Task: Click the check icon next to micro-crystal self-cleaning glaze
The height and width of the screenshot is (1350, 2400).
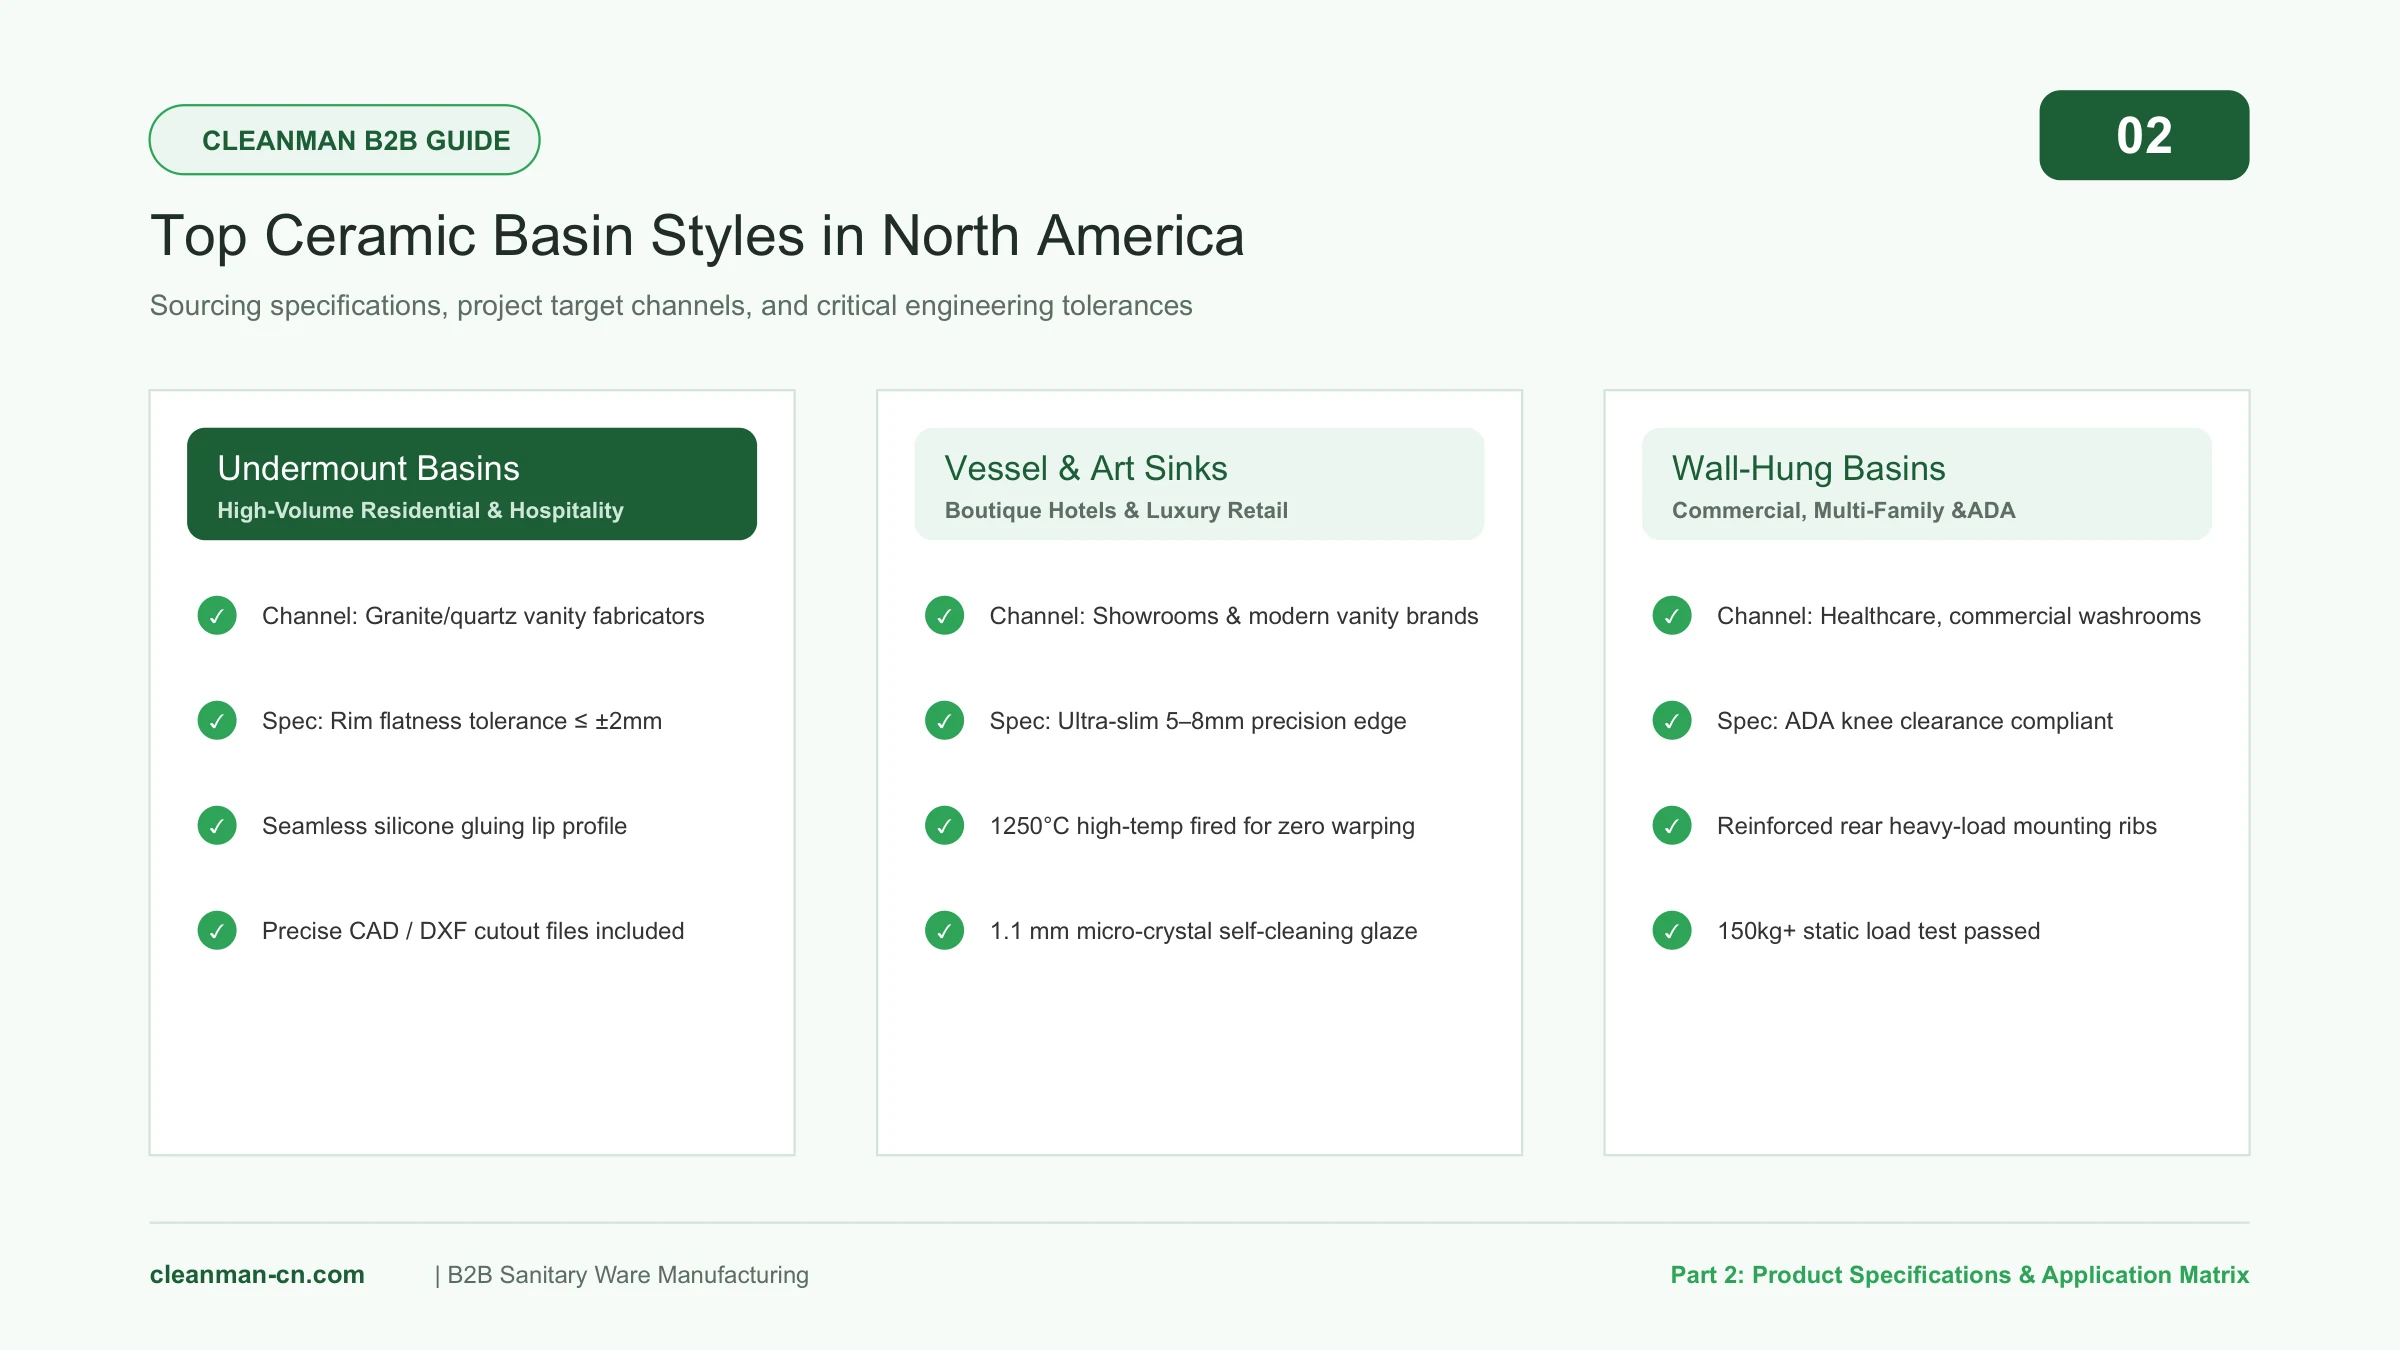Action: point(944,931)
